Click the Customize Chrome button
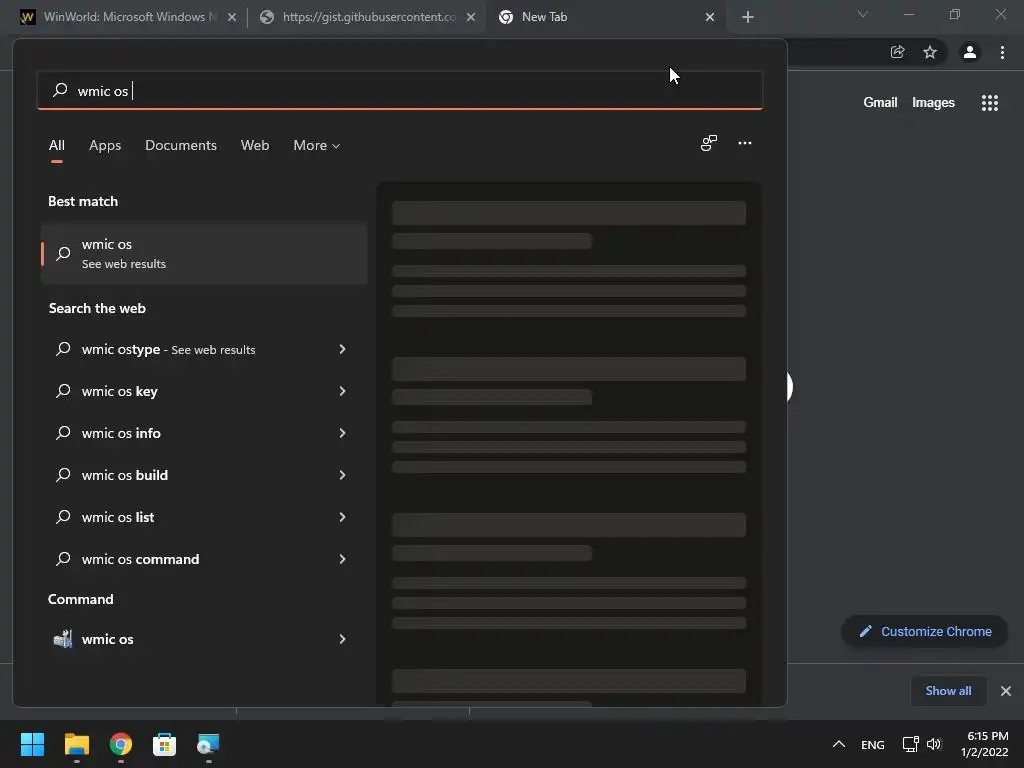 [925, 632]
